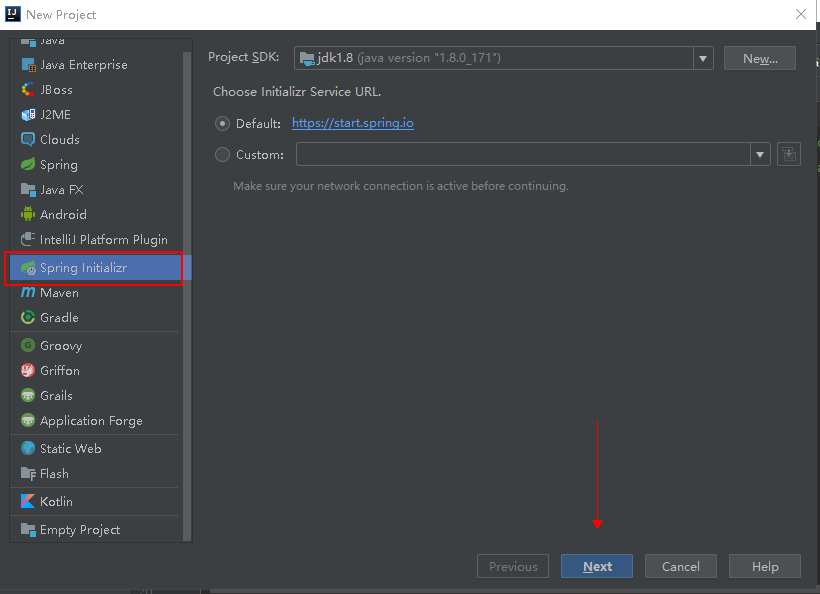Open the Project SDK dropdown arrow
Image resolution: width=820 pixels, height=594 pixels.
pos(703,58)
